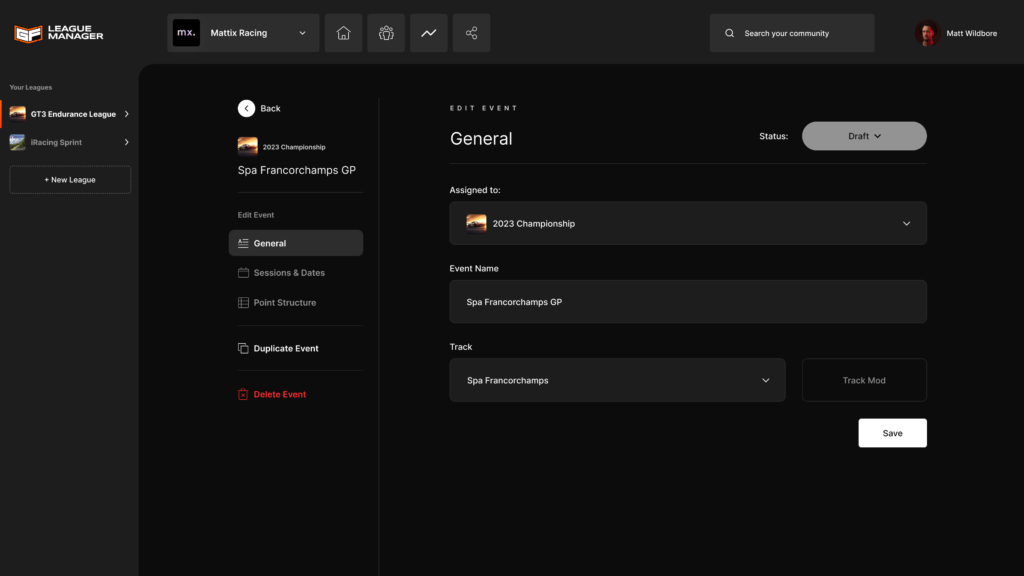Image resolution: width=1024 pixels, height=576 pixels.
Task: Click the Back arrow button
Action: click(246, 108)
